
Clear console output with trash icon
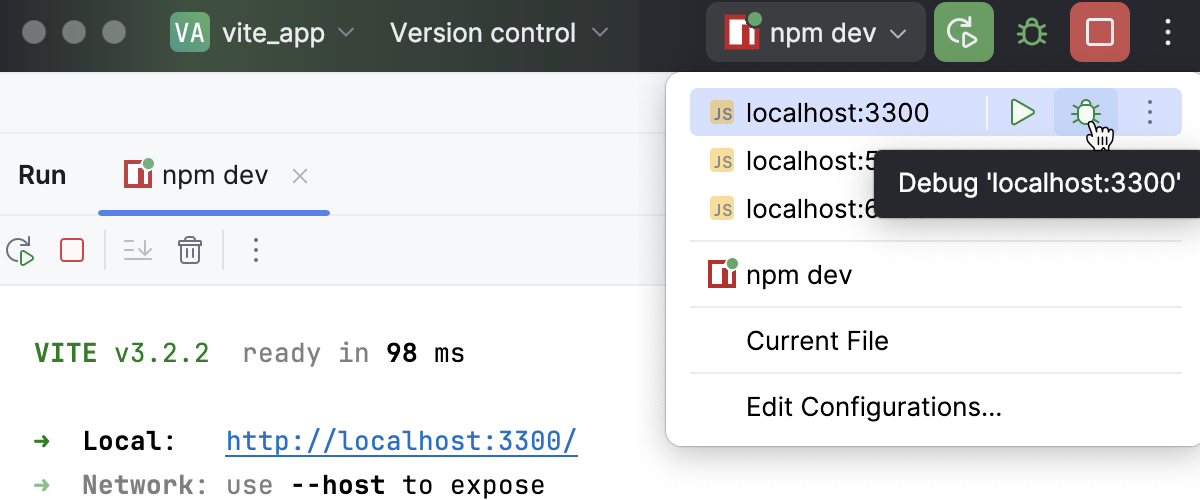click(x=190, y=250)
